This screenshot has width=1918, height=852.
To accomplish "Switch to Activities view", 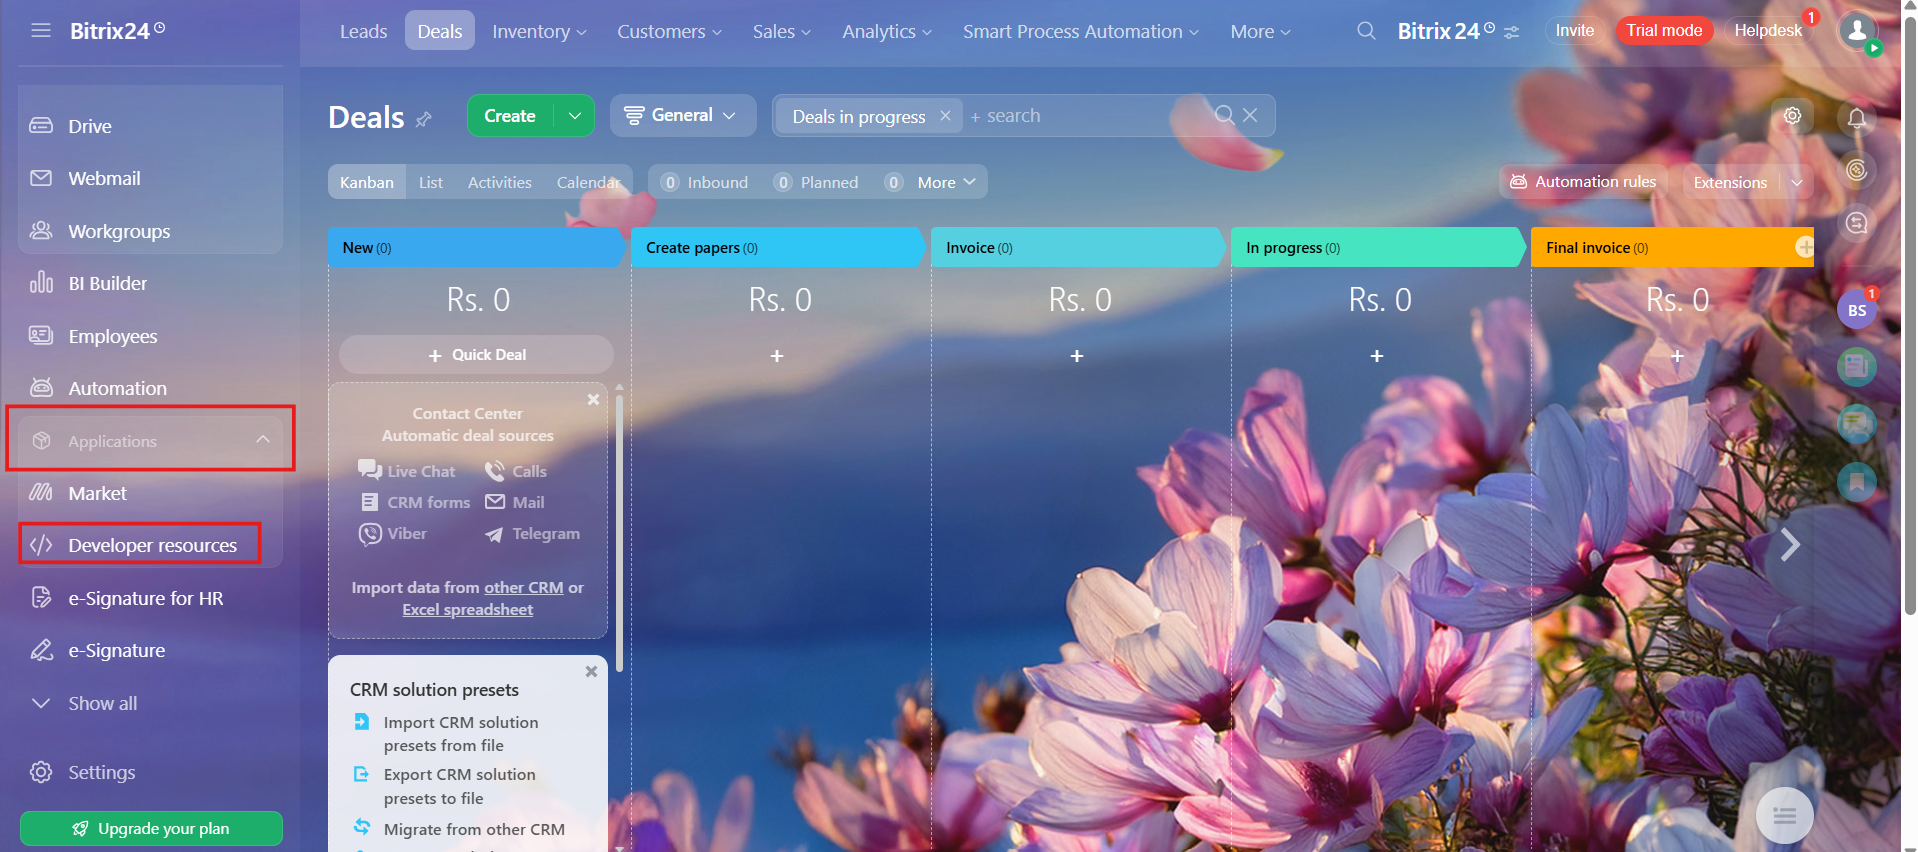I will click(x=500, y=182).
